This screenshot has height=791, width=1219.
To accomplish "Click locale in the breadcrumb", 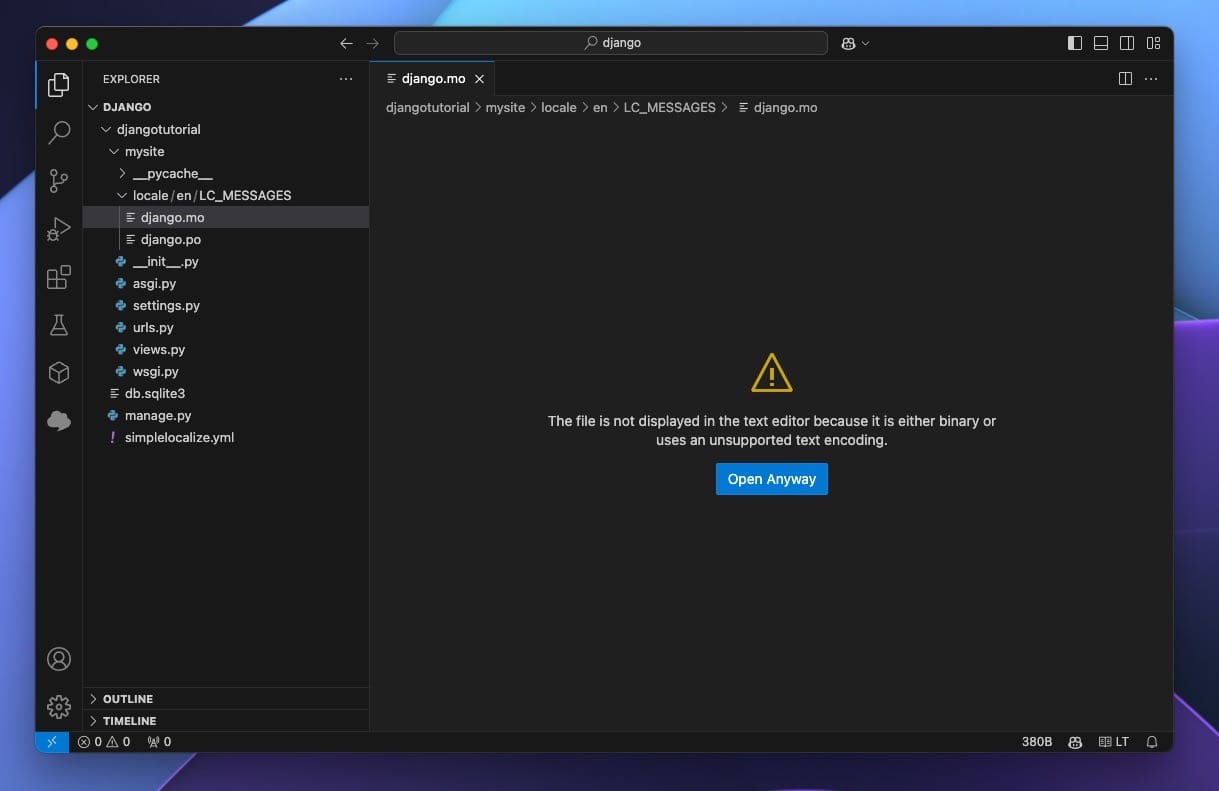I will point(559,107).
